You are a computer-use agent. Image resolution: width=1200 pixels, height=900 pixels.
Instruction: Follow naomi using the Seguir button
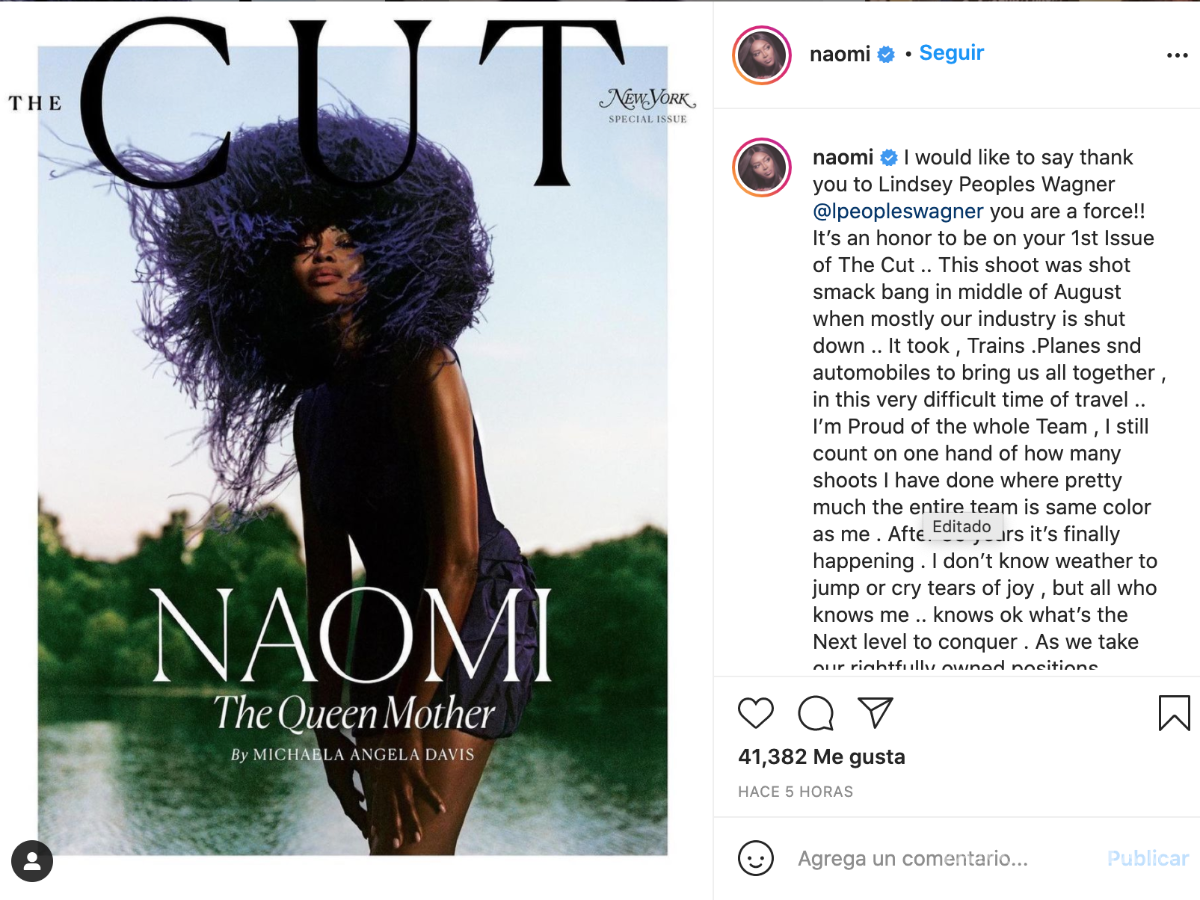point(951,53)
